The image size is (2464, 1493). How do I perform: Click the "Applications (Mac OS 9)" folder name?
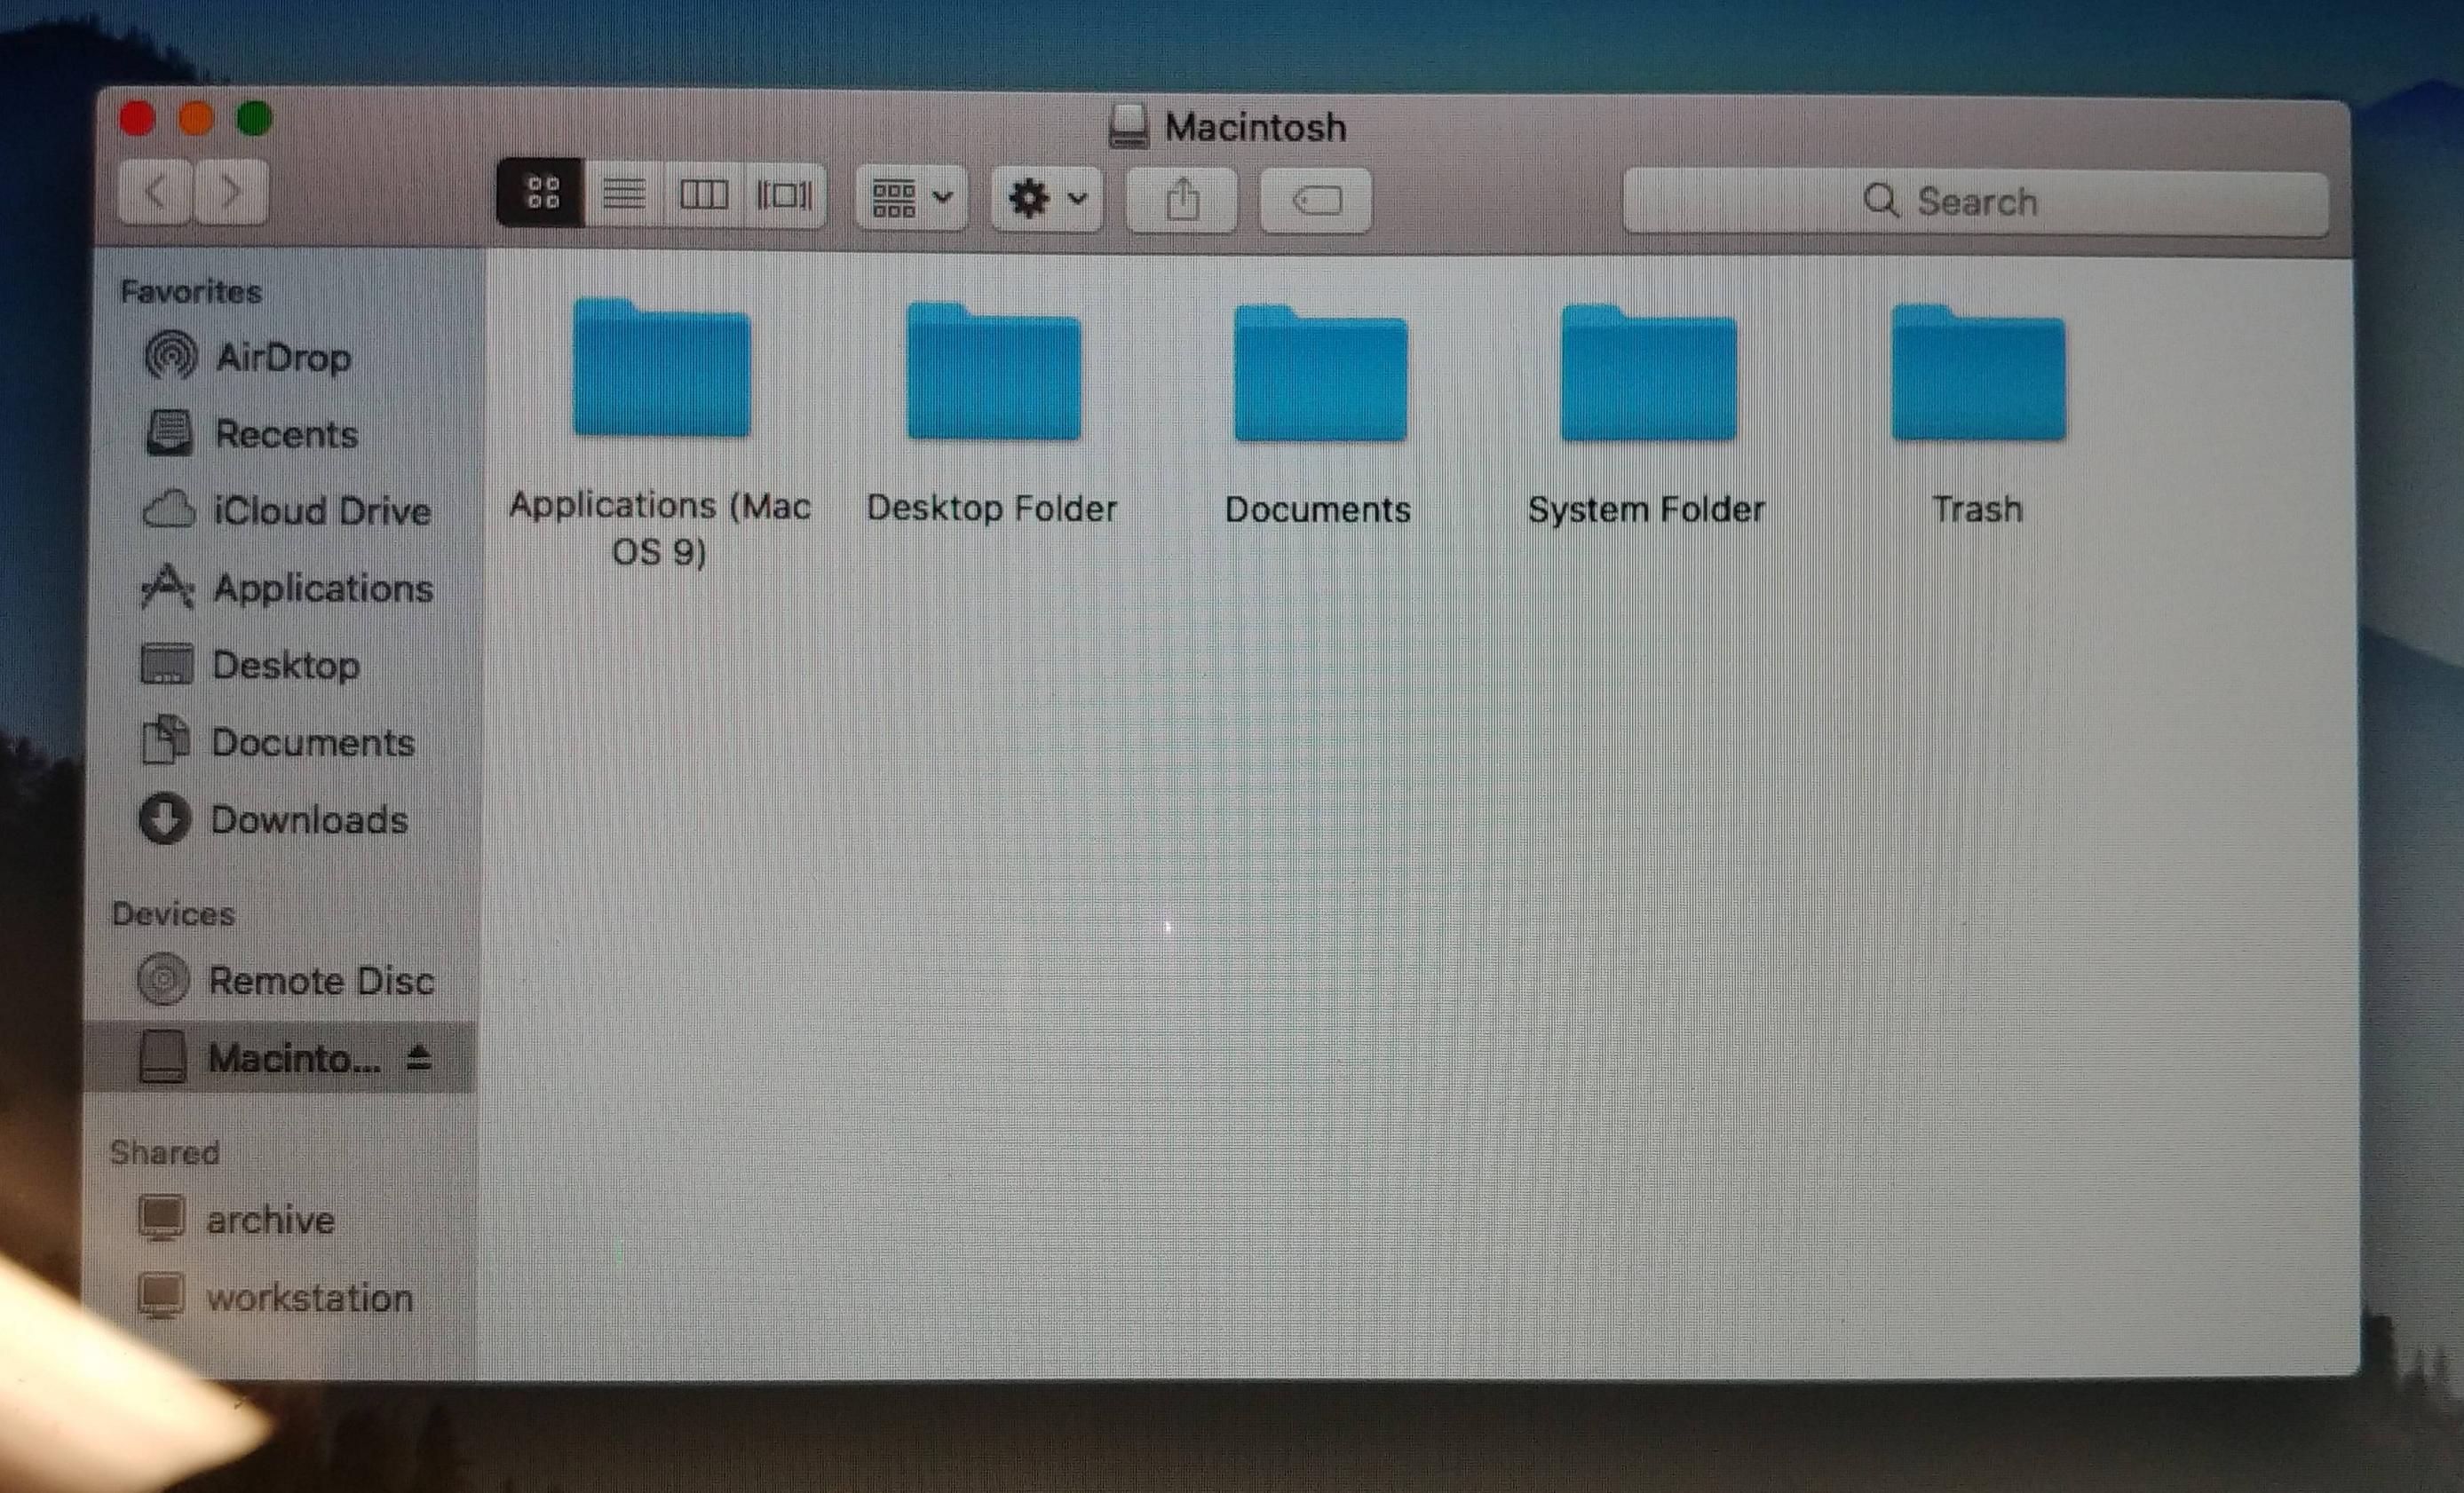click(660, 528)
